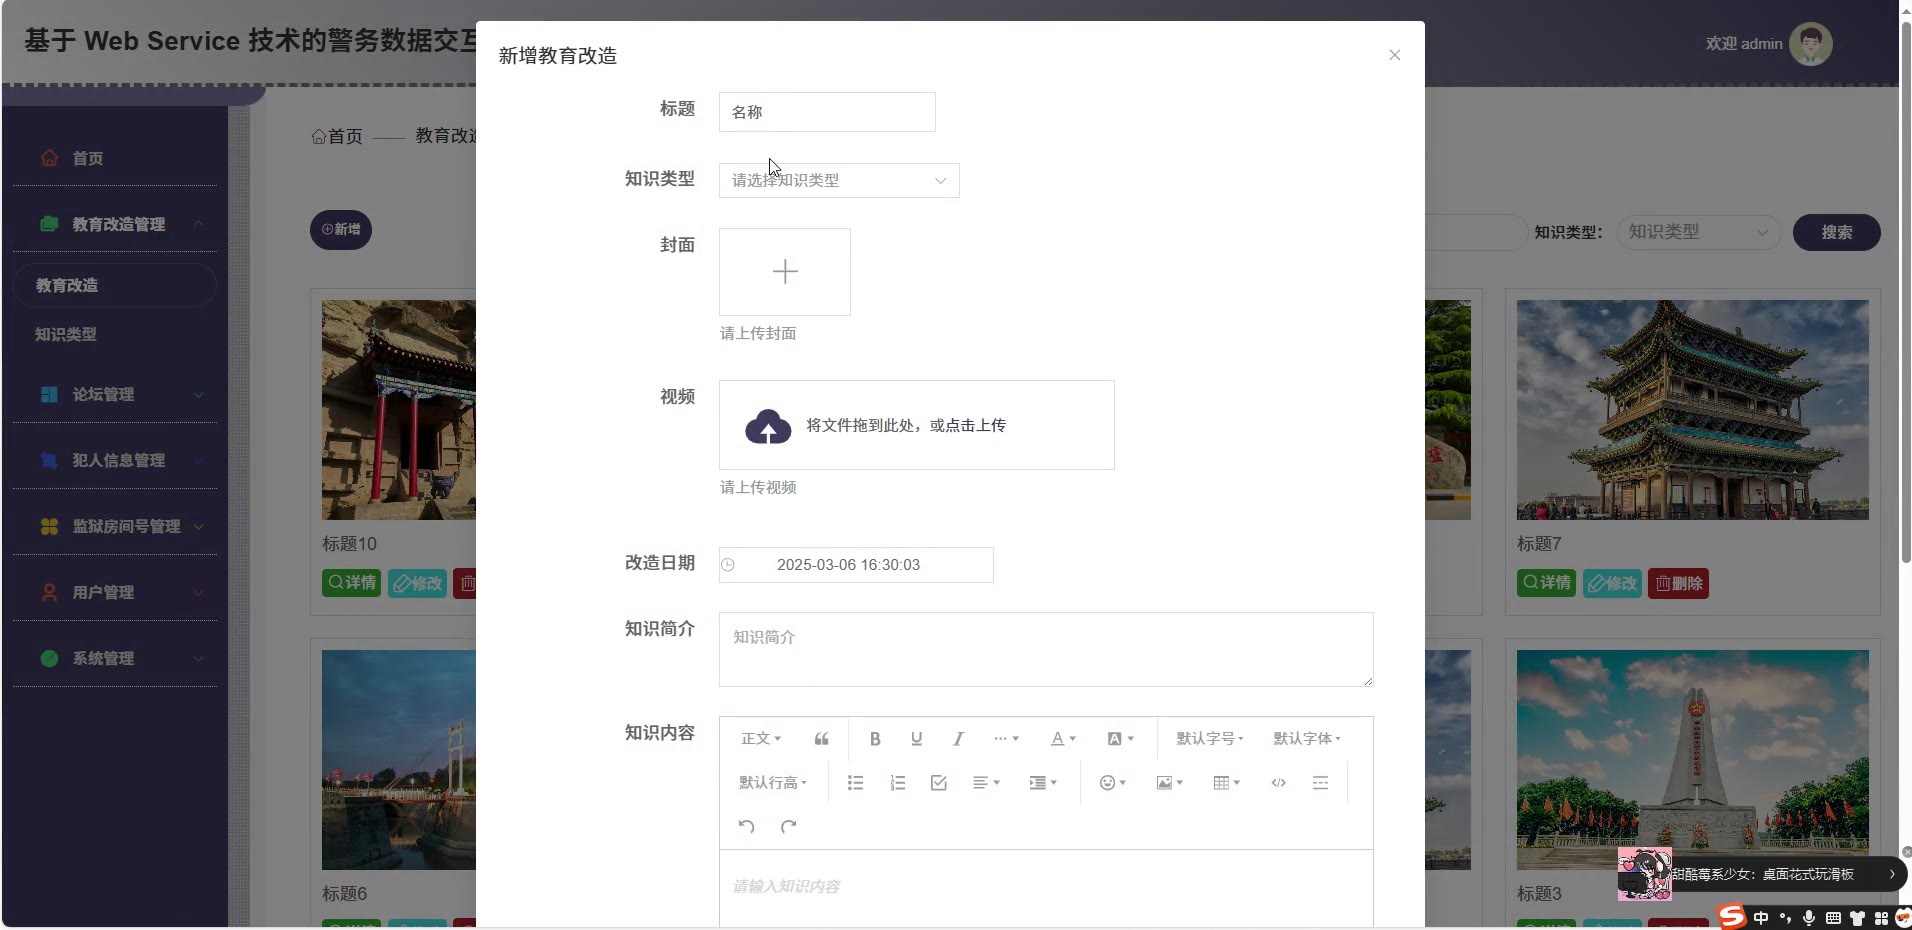The image size is (1912, 930).
Task: Collapse the 教育改造管理 sidebar menu
Action: pyautogui.click(x=114, y=224)
